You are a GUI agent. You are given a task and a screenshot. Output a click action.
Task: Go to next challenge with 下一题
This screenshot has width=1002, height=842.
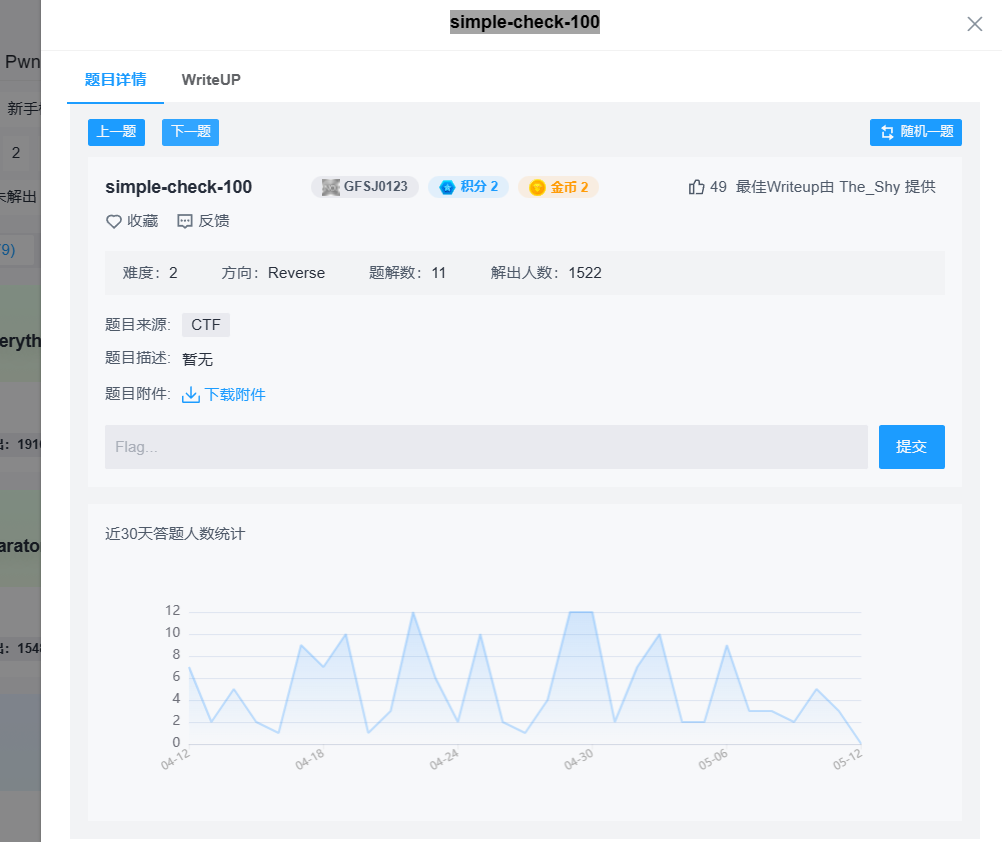[x=190, y=132]
